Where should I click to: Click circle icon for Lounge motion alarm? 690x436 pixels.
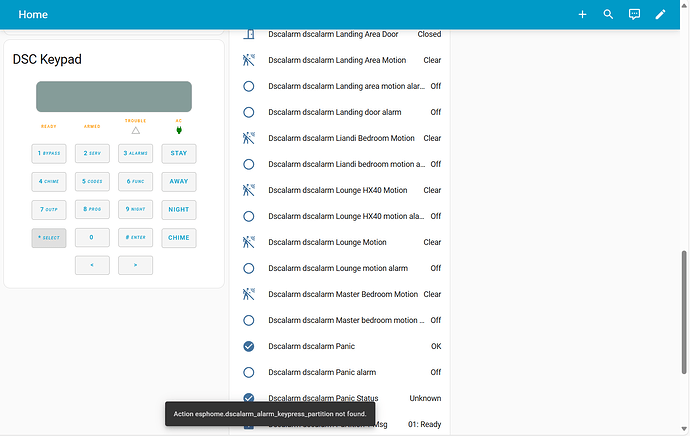(249, 268)
